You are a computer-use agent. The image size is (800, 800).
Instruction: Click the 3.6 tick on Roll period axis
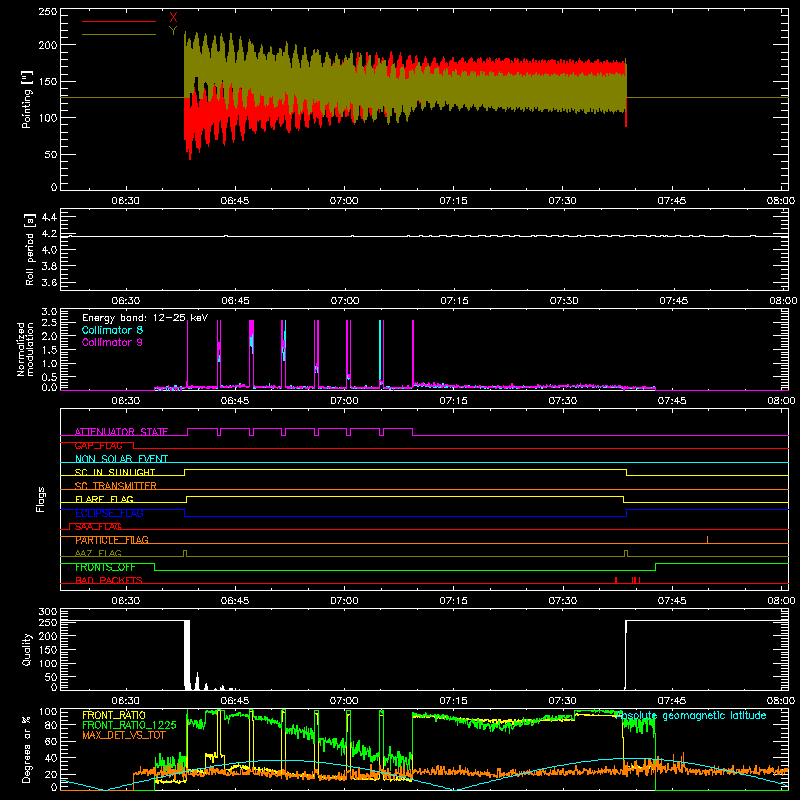[49, 283]
